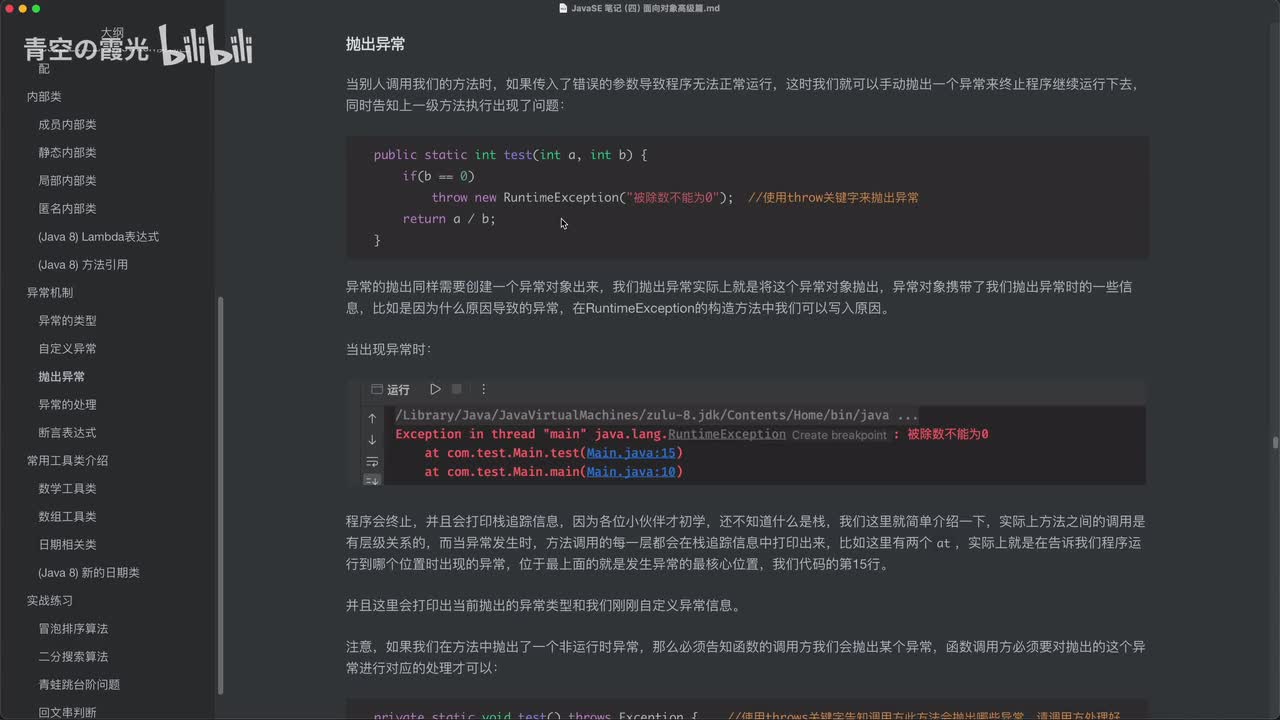Navigate to 异常的处理 section
The height and width of the screenshot is (720, 1280).
coord(67,405)
